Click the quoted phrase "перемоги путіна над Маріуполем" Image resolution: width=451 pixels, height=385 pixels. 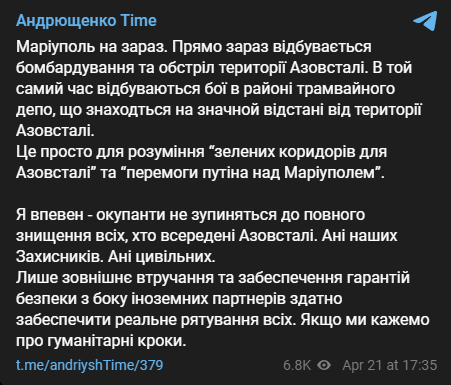coord(254,173)
